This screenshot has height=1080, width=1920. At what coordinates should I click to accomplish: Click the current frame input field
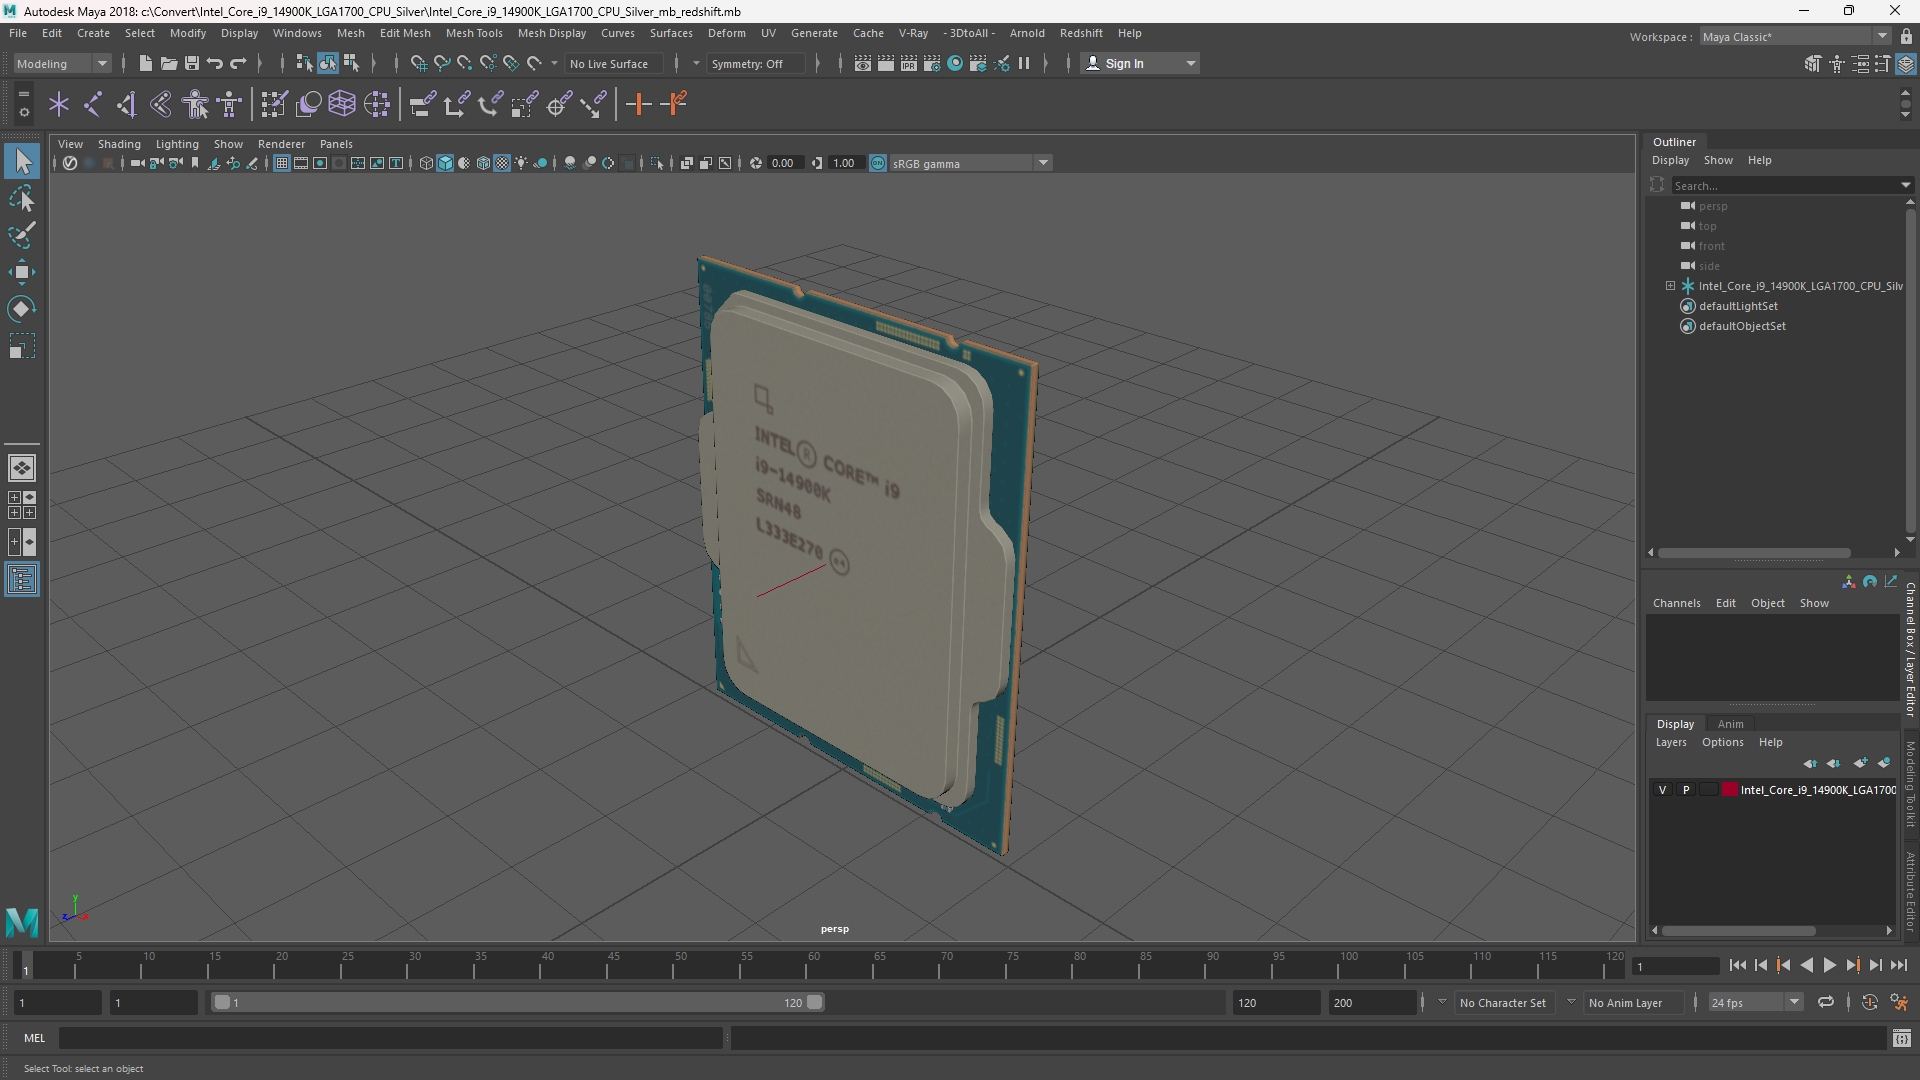pos(1675,966)
